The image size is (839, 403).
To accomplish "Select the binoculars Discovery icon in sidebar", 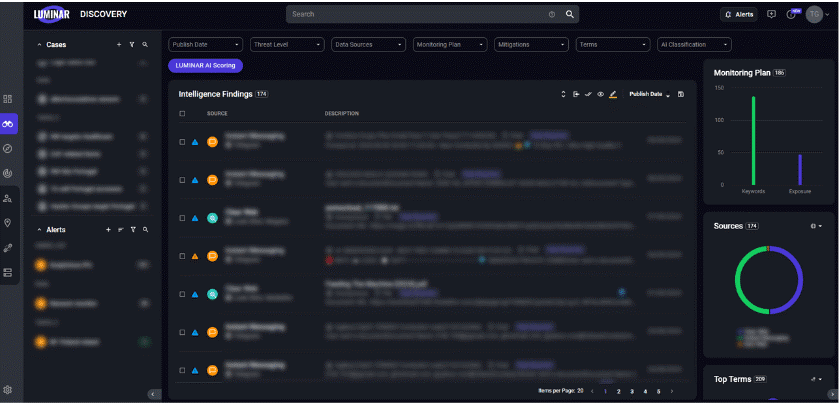I will pyautogui.click(x=7, y=124).
